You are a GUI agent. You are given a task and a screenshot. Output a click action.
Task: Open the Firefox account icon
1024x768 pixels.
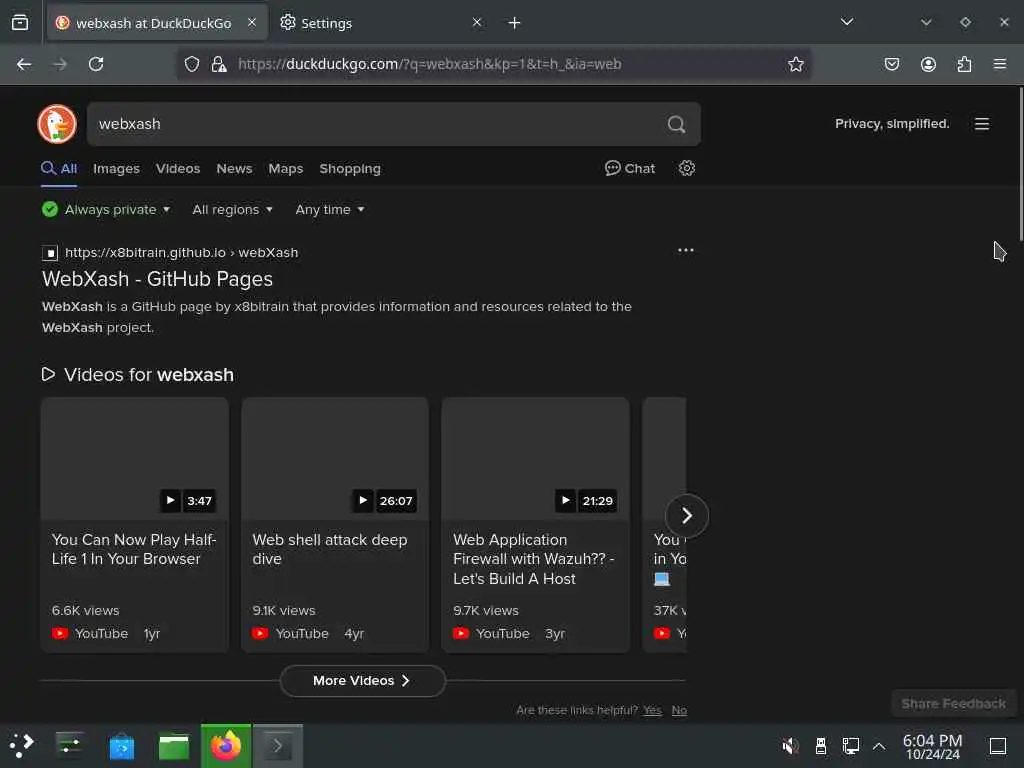928,64
